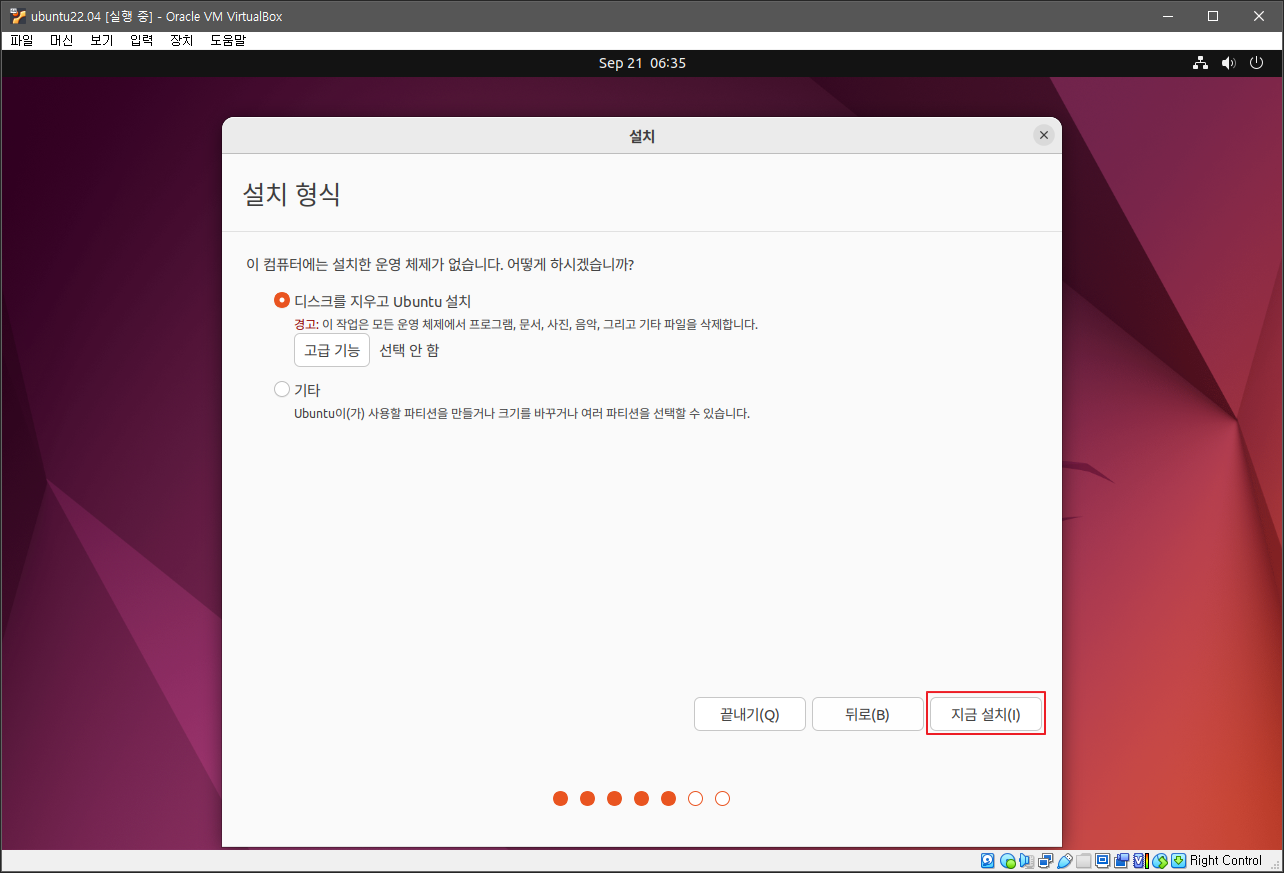Click the 경고 warning text line
Viewport: 1284px width, 873px height.
(526, 325)
